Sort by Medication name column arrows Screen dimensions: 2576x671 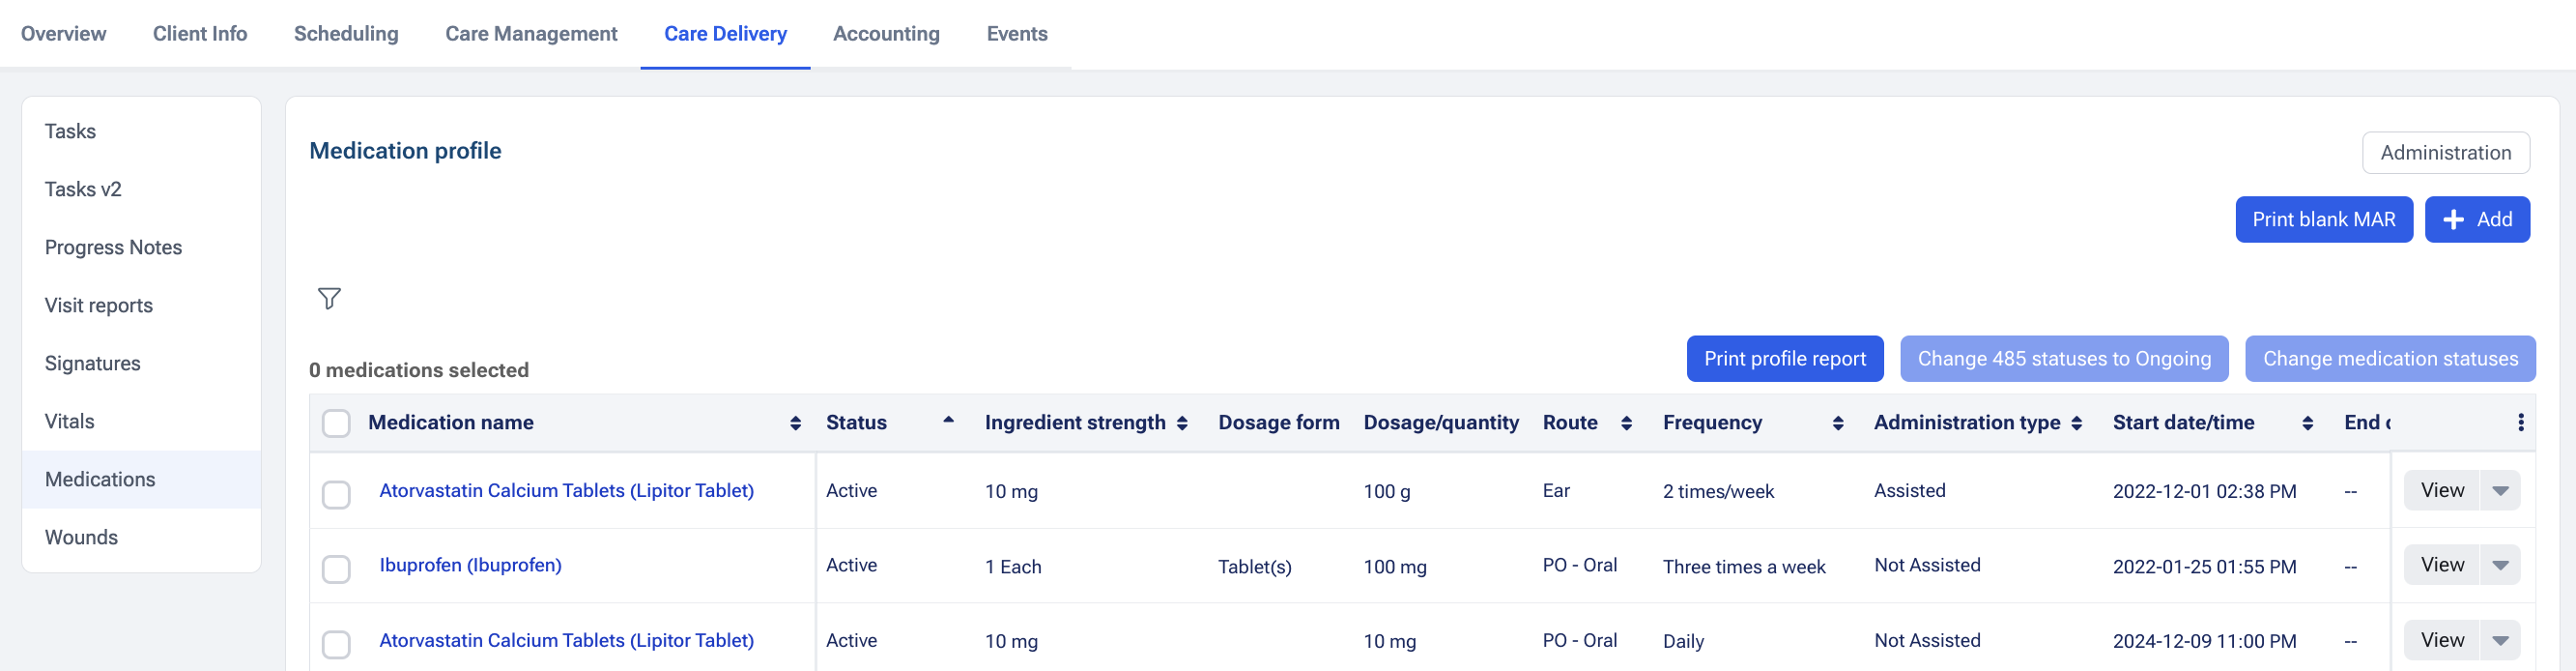point(795,423)
